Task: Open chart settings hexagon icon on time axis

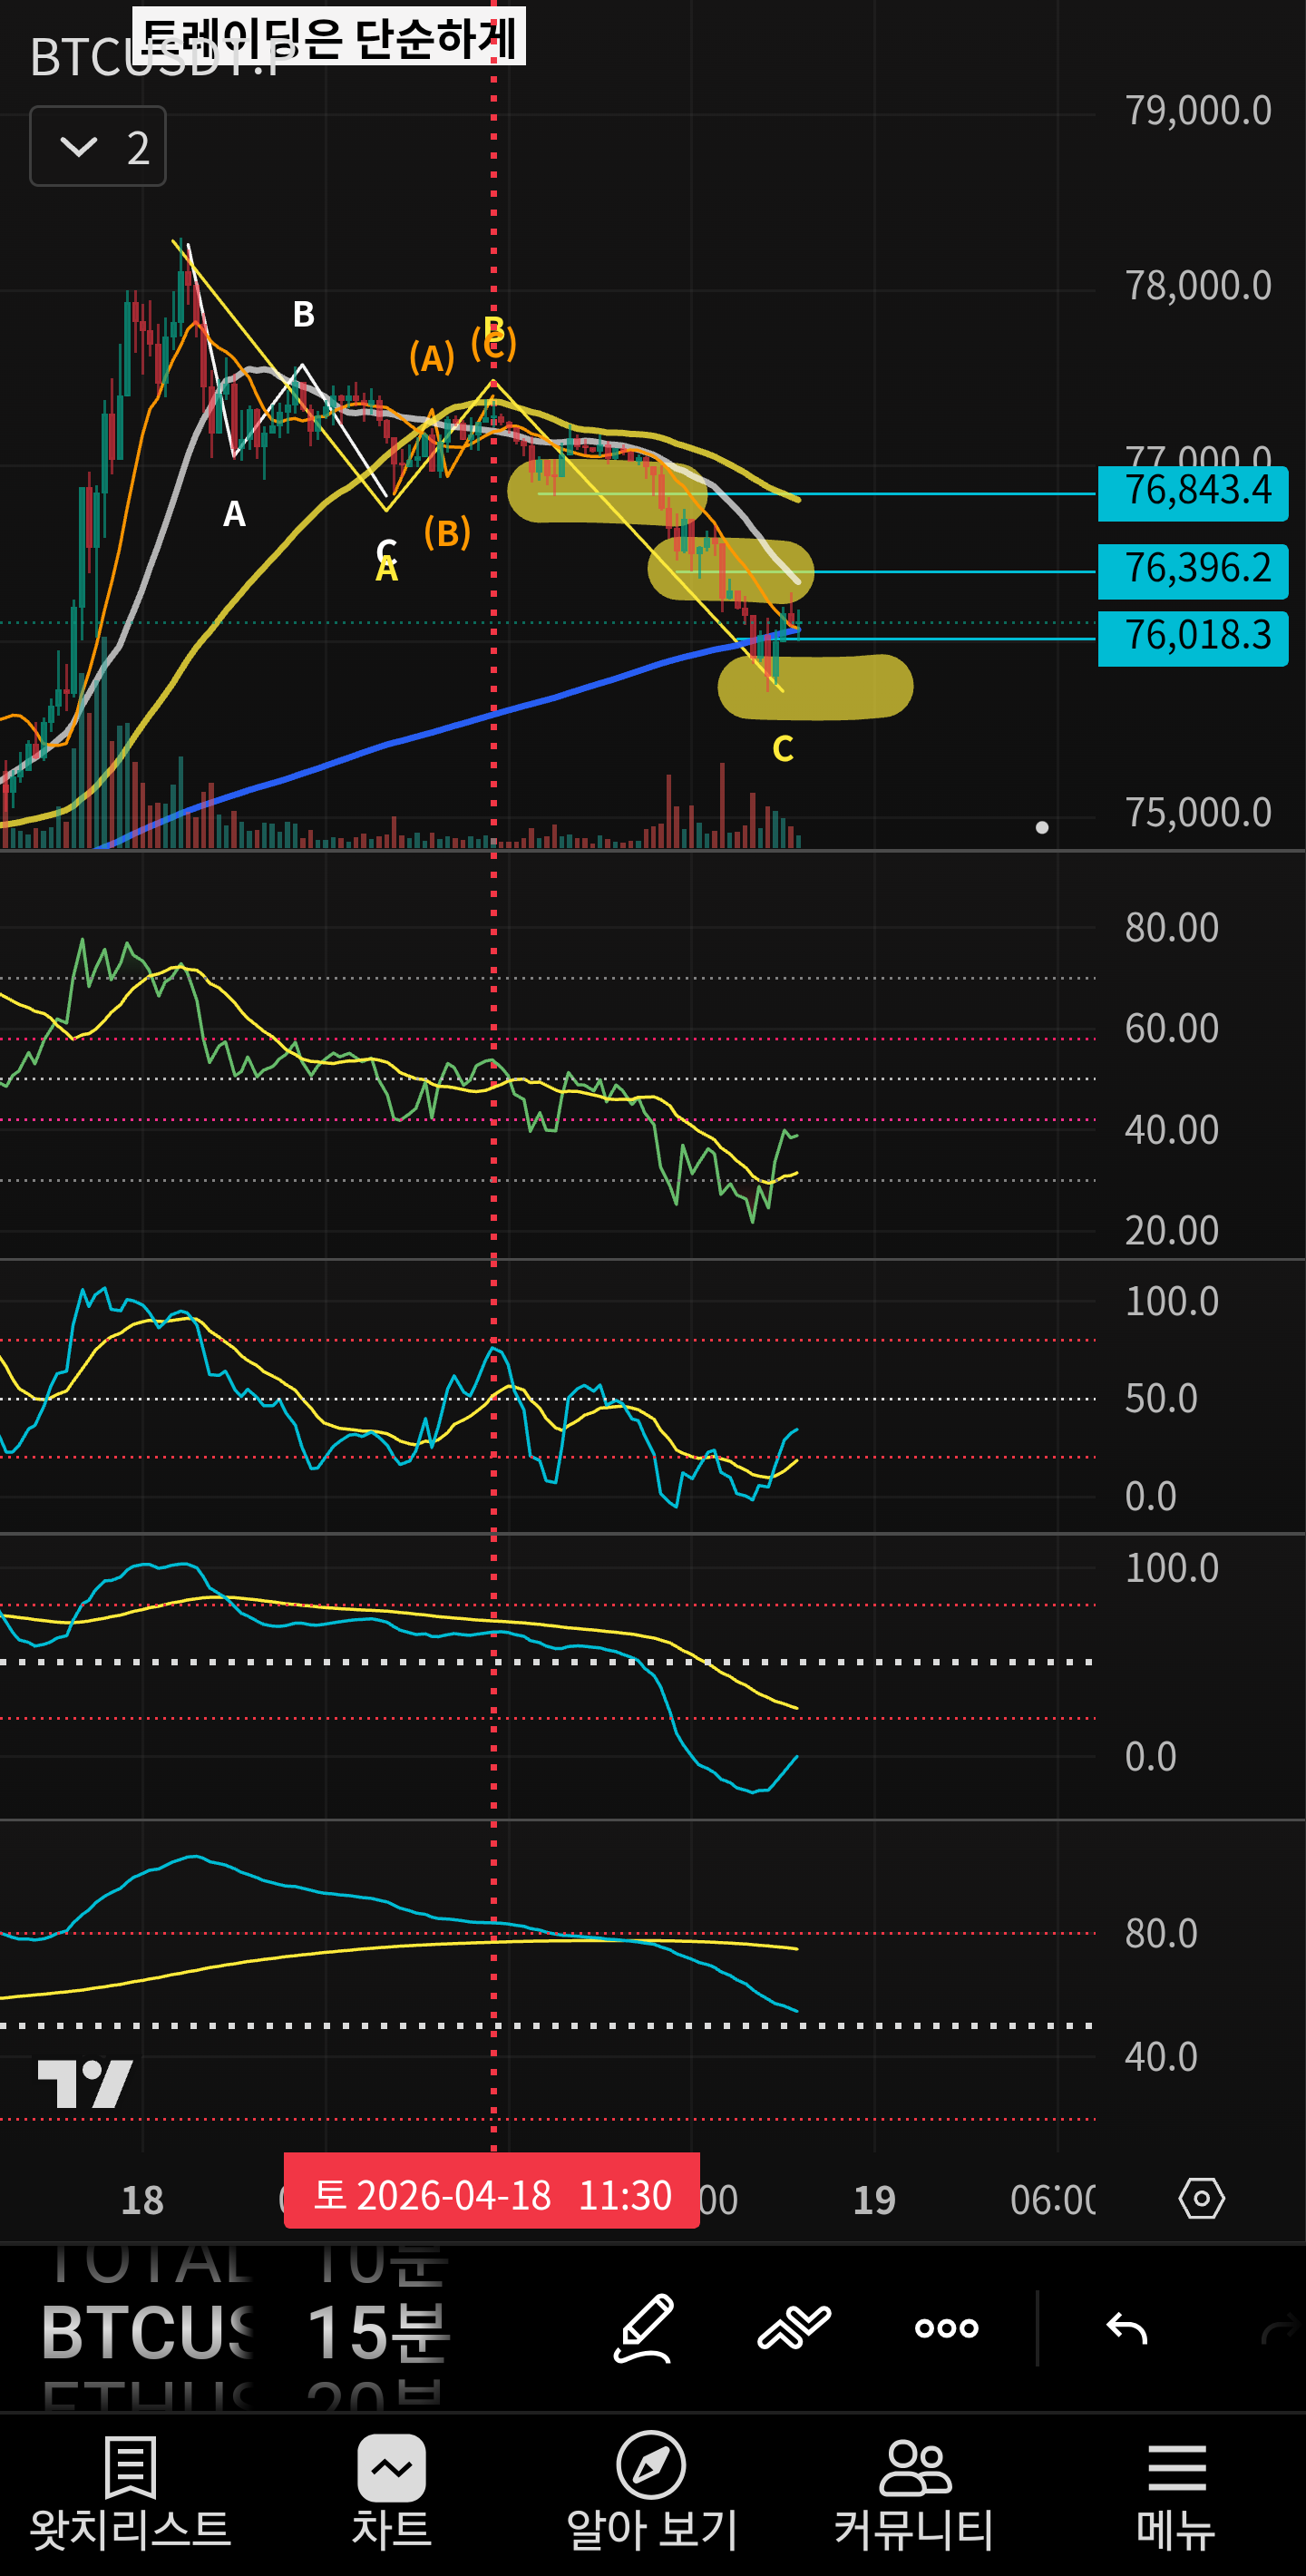Action: [1201, 2198]
